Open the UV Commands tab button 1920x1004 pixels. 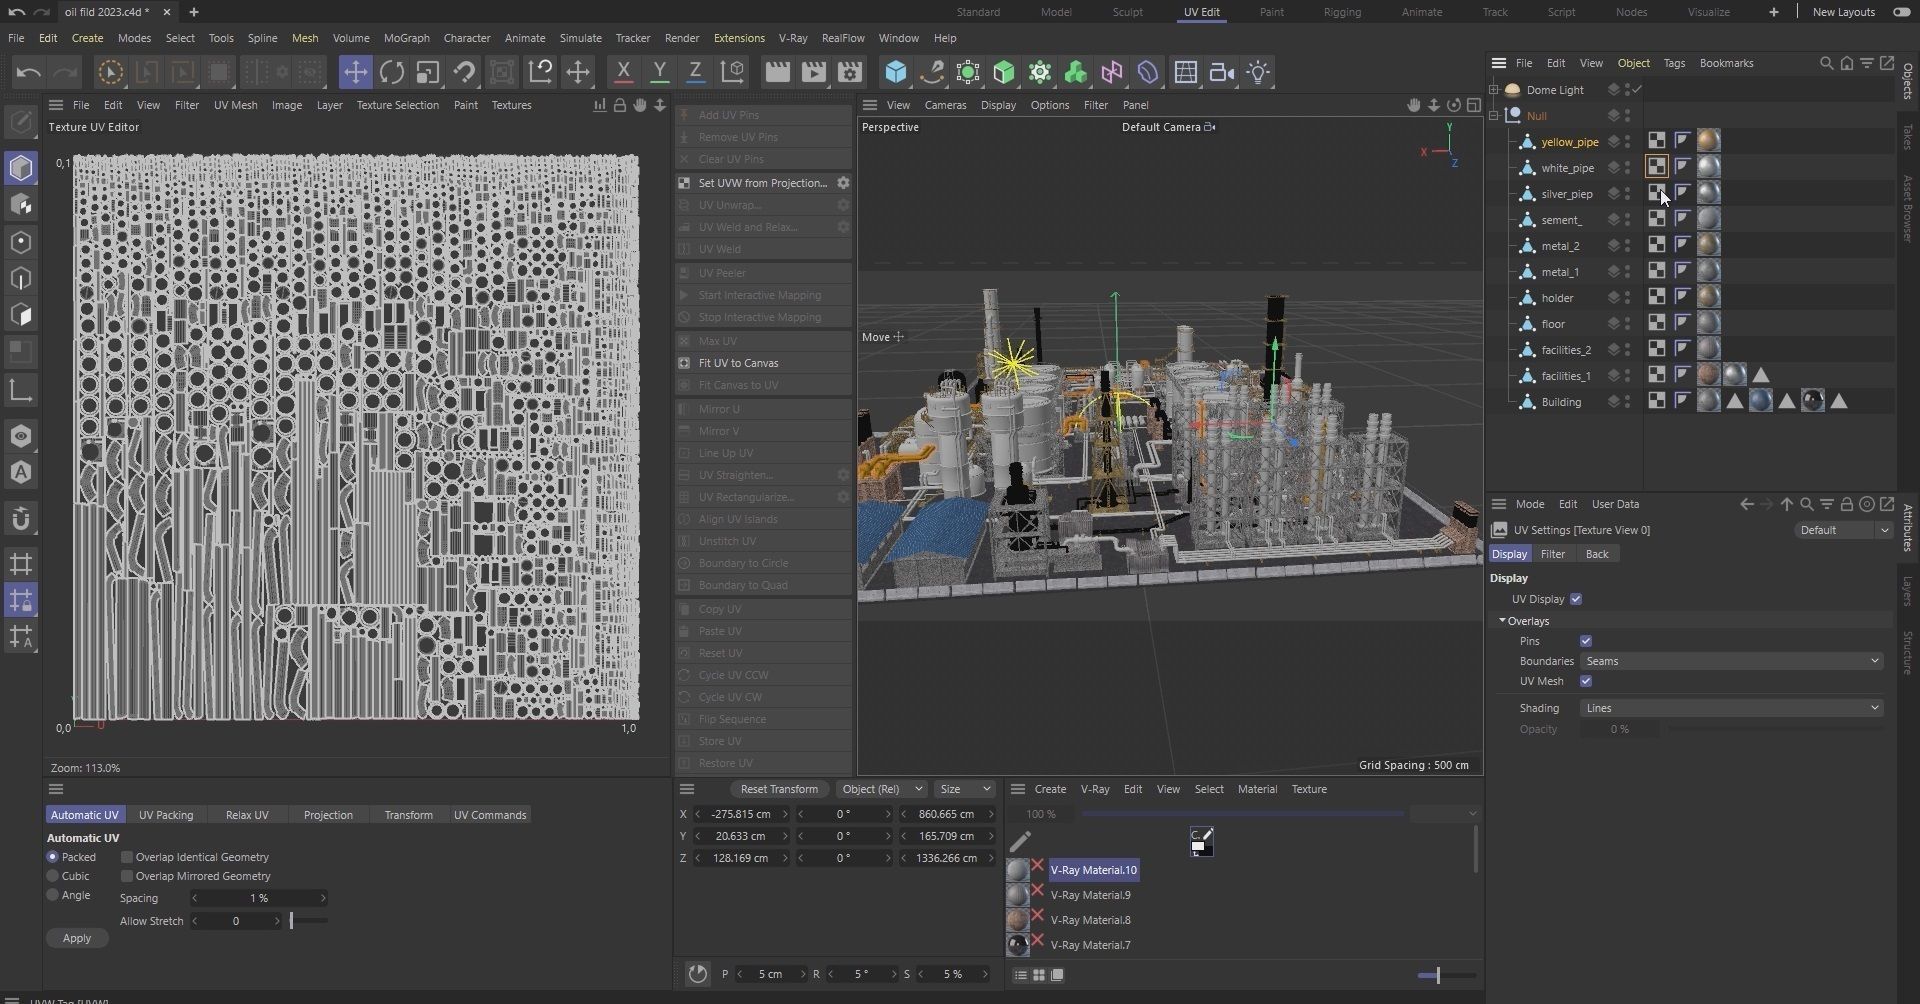(x=490, y=815)
